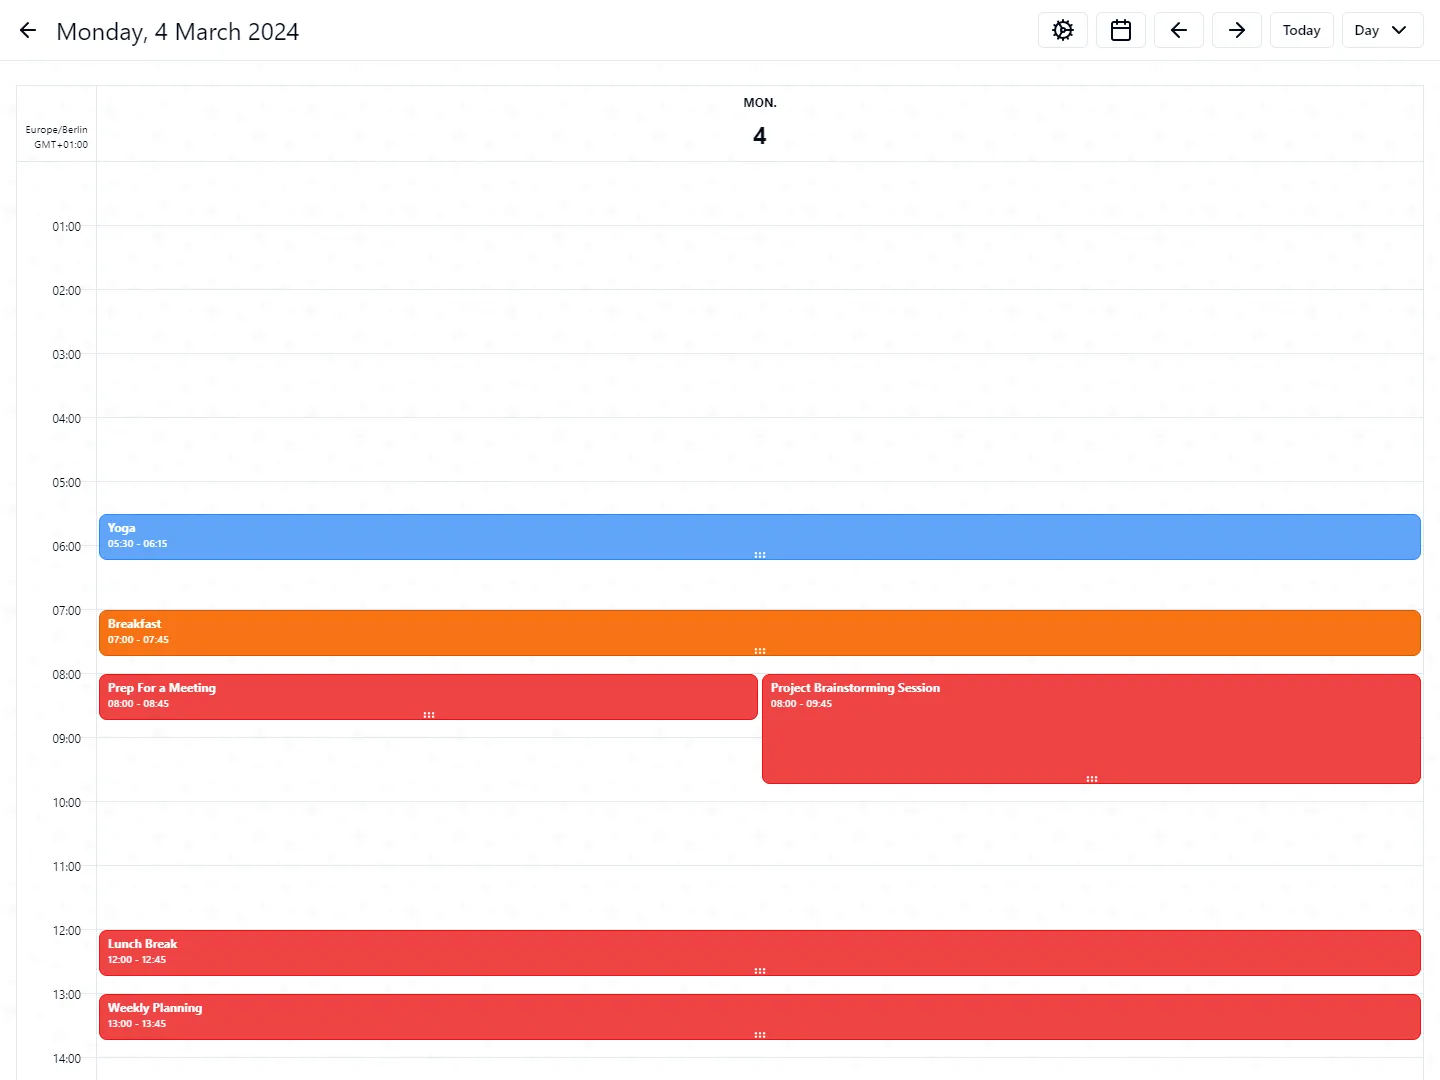1440x1080 pixels.
Task: Open the Breakfast event
Action: point(500,631)
